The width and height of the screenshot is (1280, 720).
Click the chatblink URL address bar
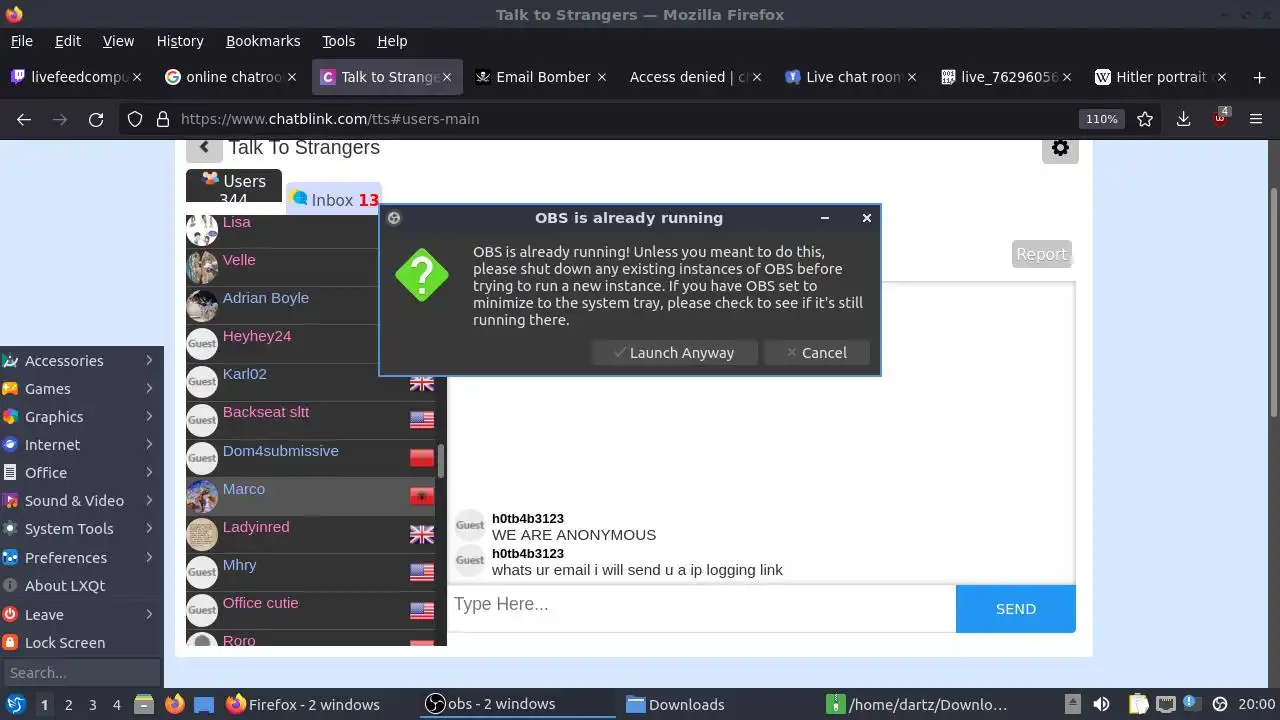click(620, 119)
